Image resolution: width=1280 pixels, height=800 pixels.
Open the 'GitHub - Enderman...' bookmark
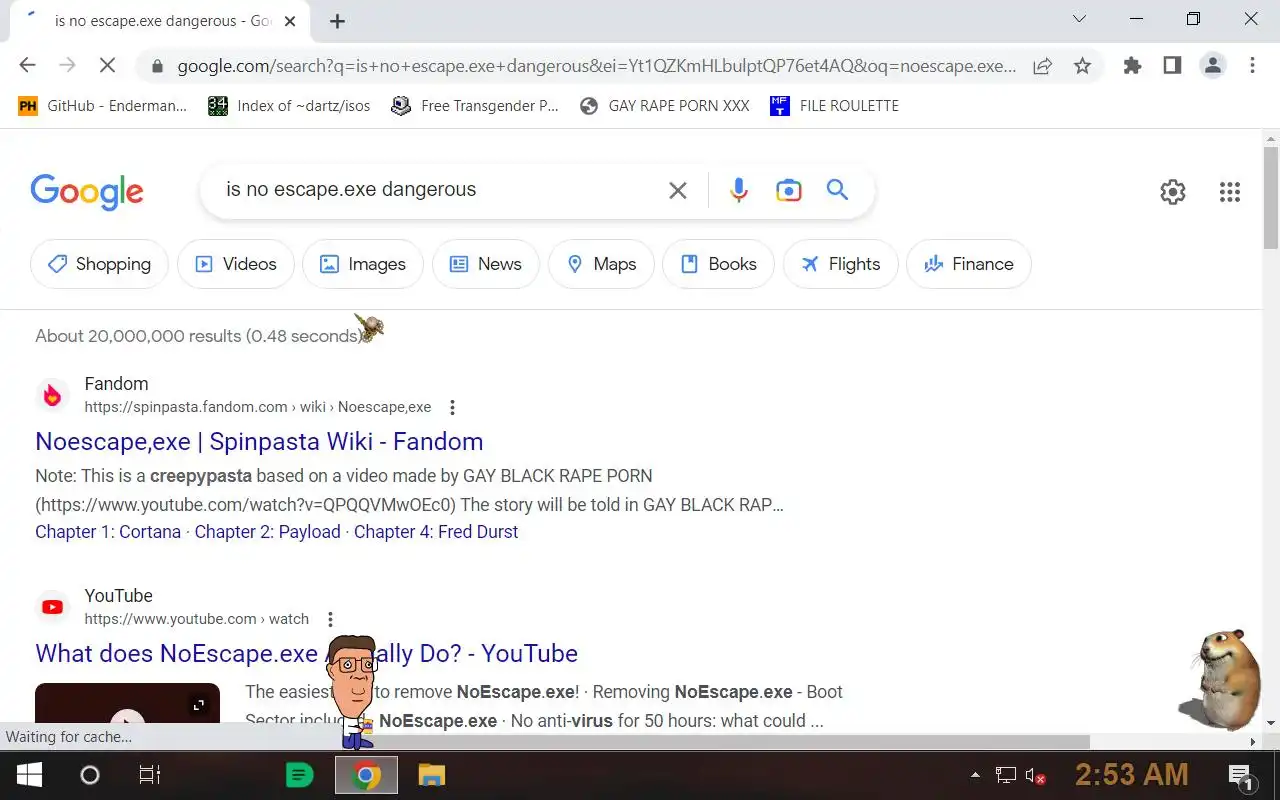(x=102, y=106)
